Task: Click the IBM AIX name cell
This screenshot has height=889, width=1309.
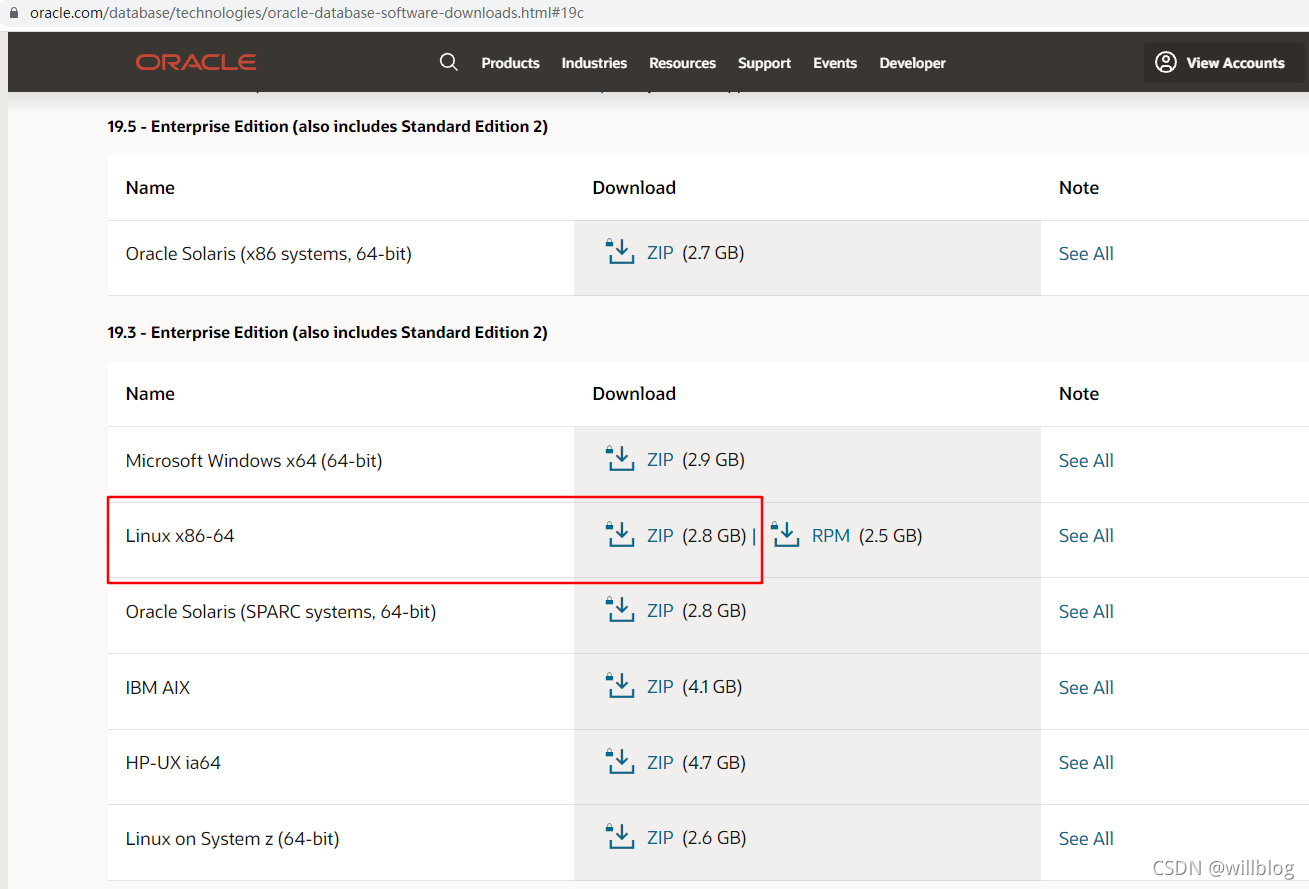Action: tap(341, 691)
